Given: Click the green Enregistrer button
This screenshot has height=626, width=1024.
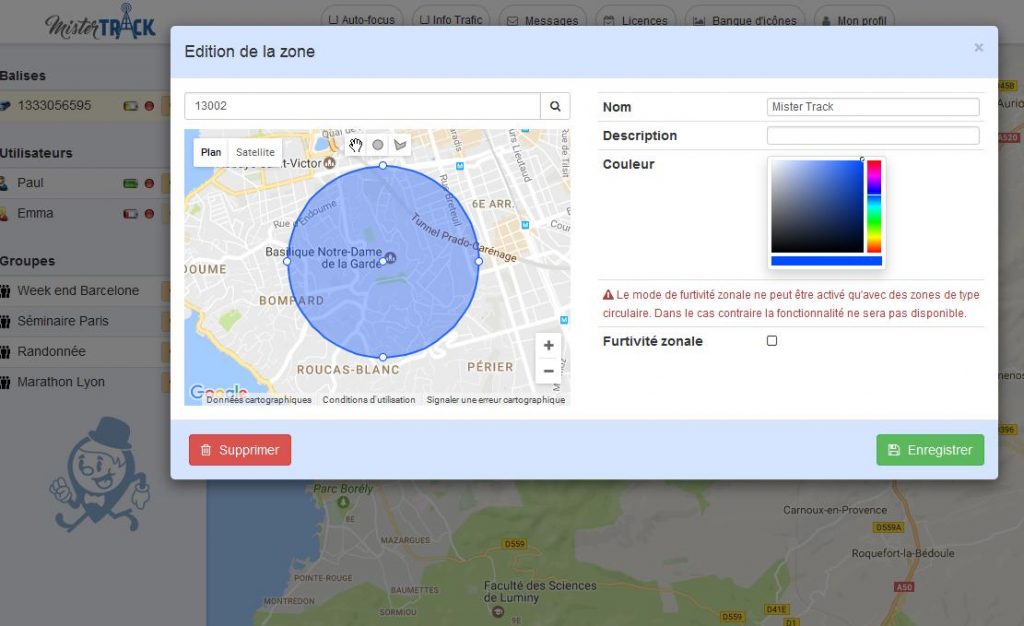Looking at the screenshot, I should pos(930,450).
